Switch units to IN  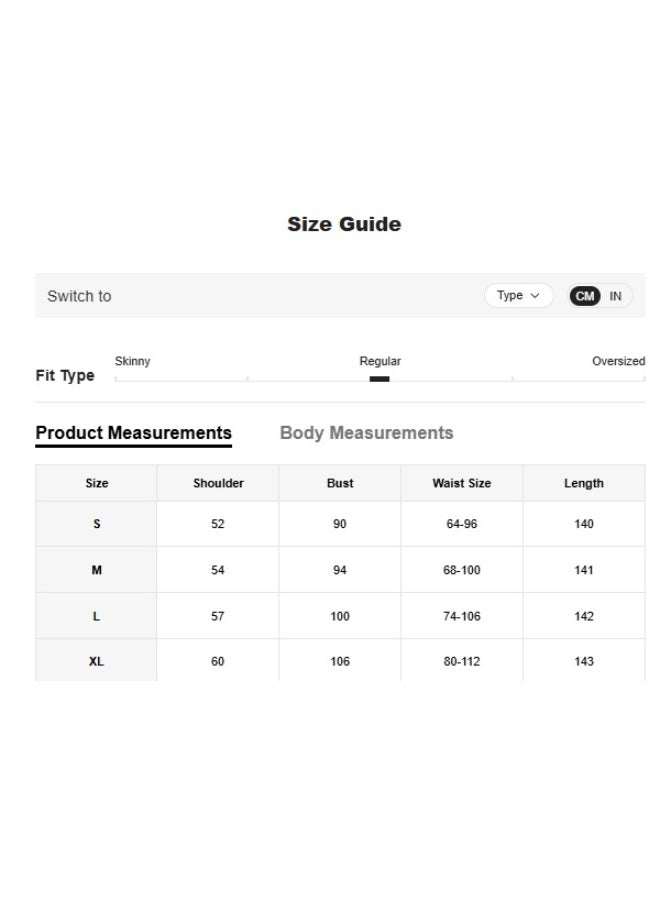click(616, 296)
